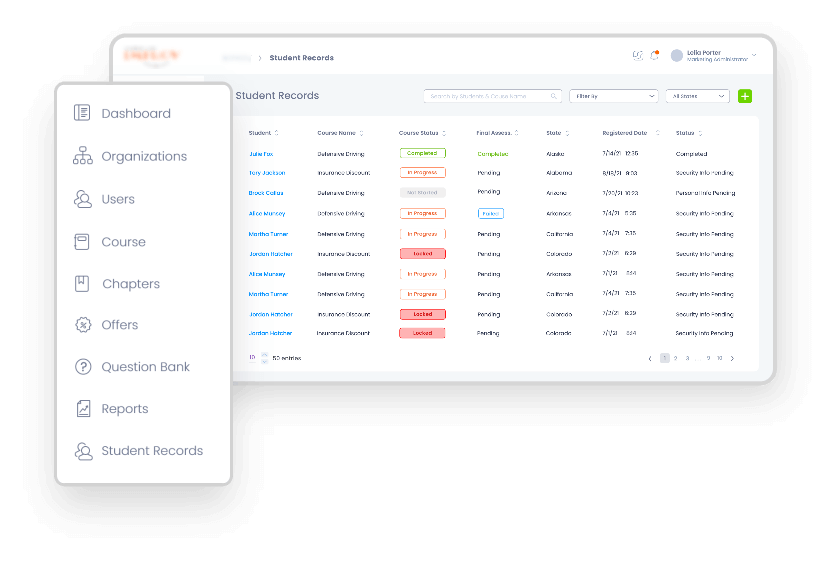
Task: Open notifications with the bell icon
Action: (x=654, y=56)
